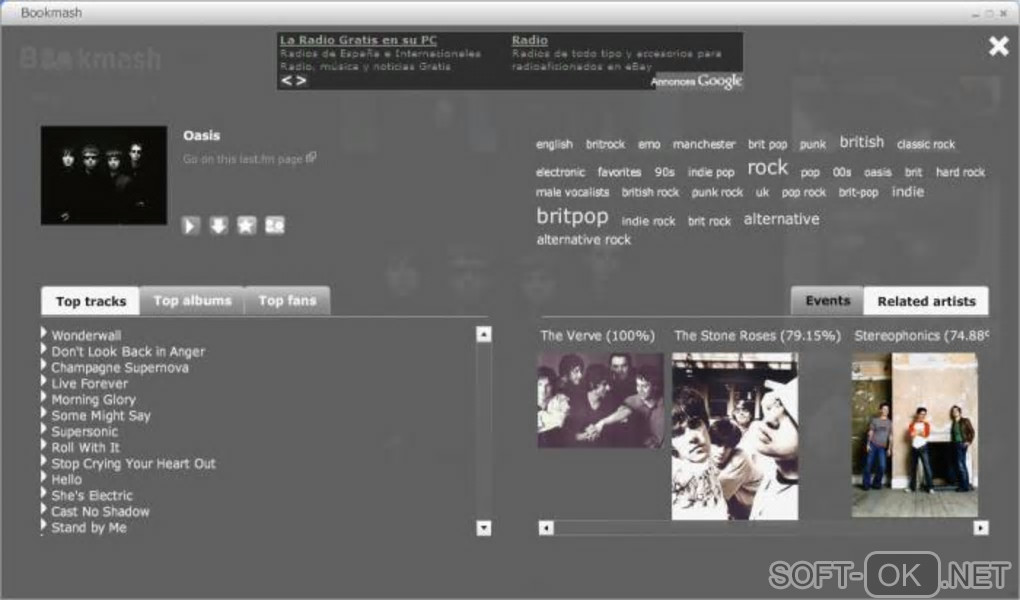
Task: Select the 'emo' tag
Action: point(649,144)
